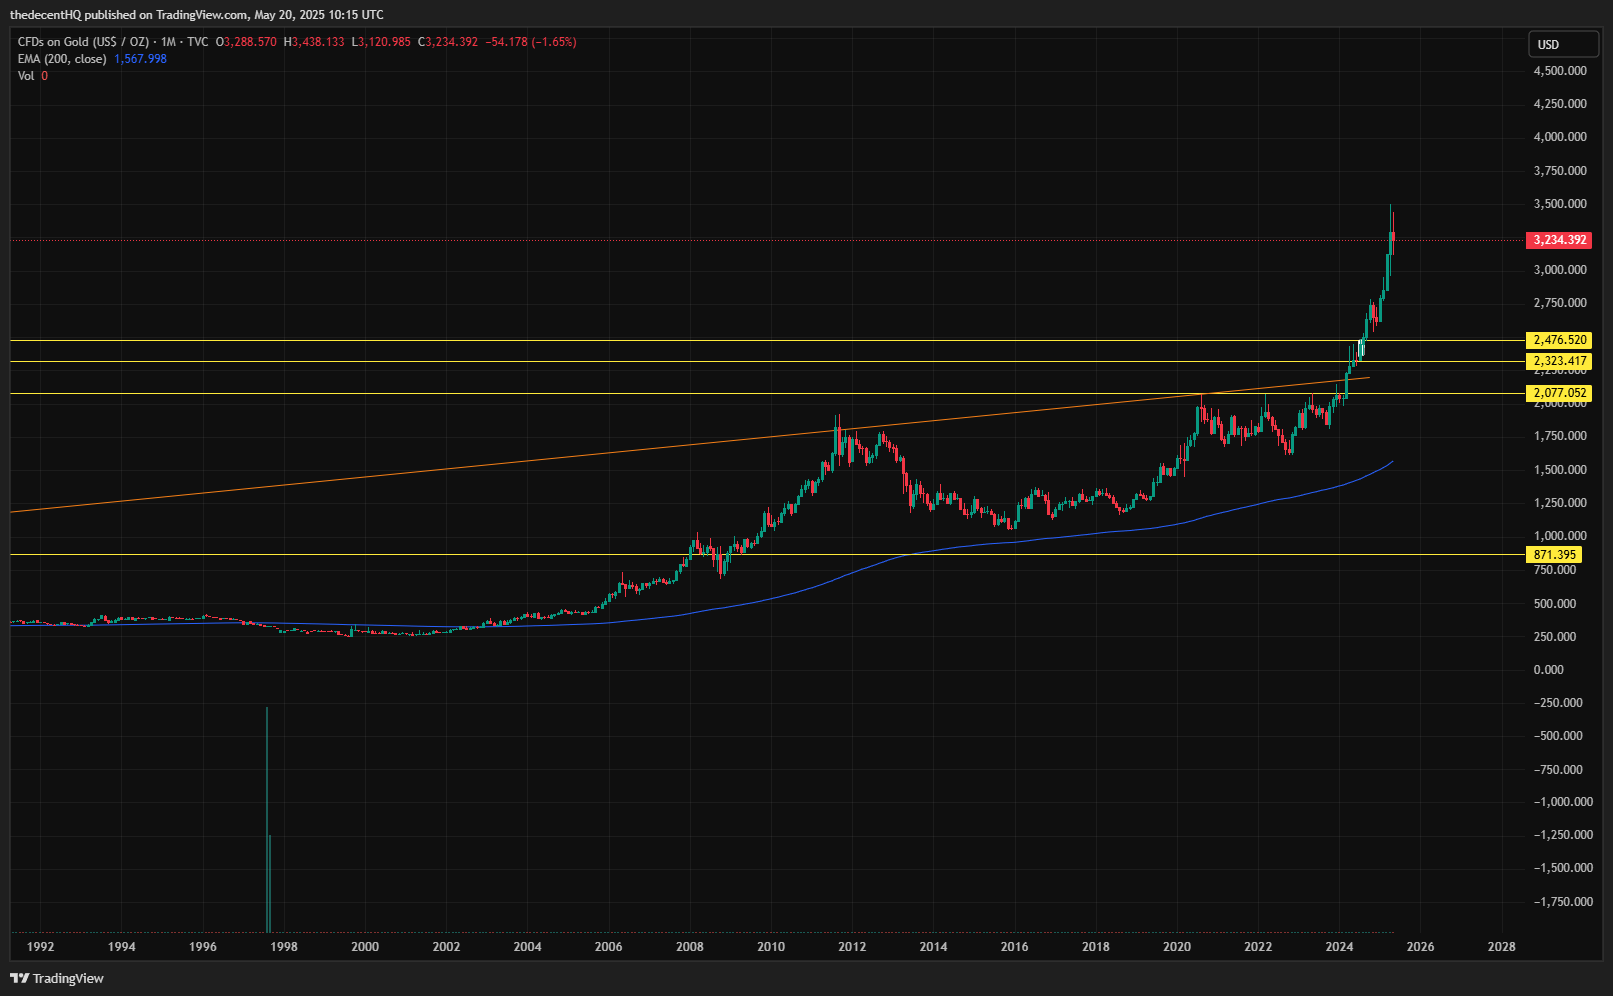This screenshot has height=996, width=1613.
Task: Click the 2020 year label on time axis
Action: coord(1177,947)
